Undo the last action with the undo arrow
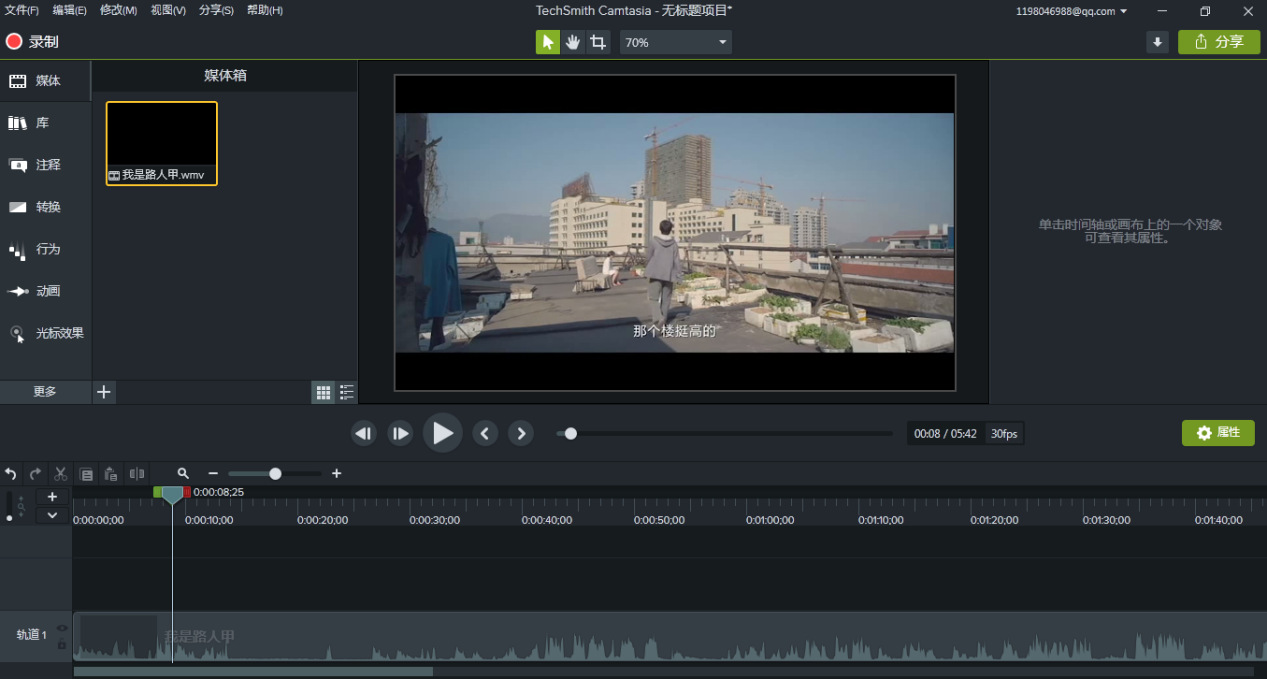The width and height of the screenshot is (1267, 679). coord(11,474)
